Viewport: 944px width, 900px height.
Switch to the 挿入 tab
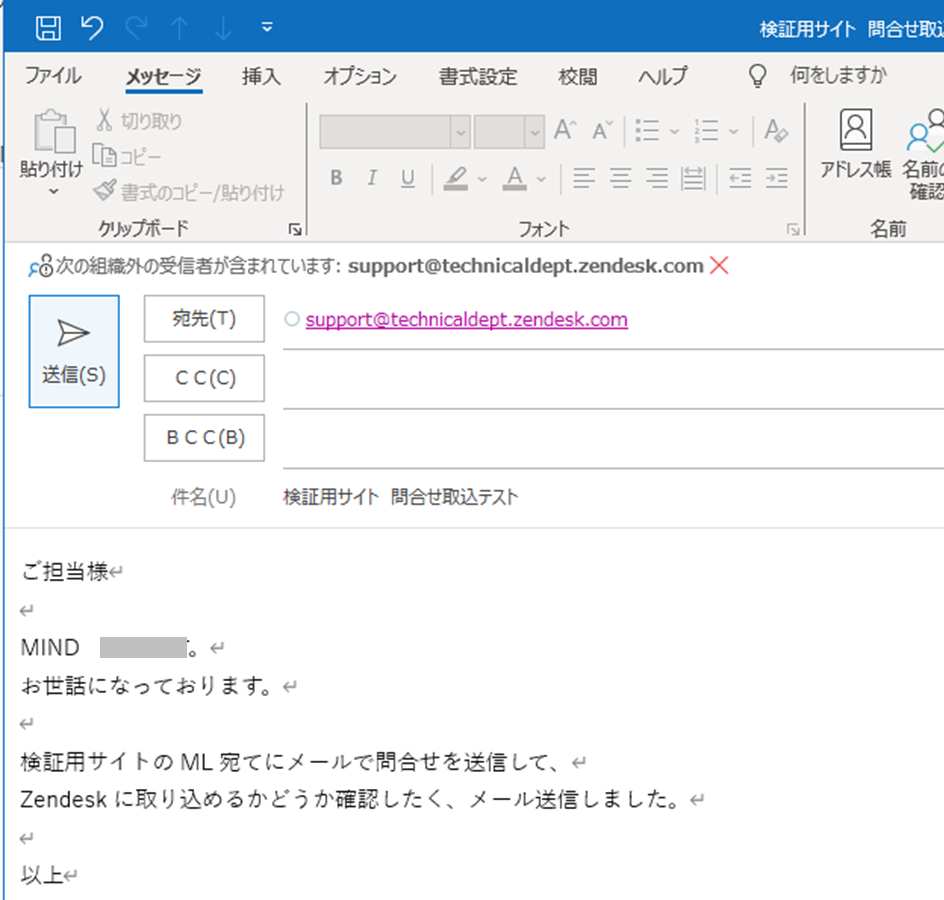click(x=262, y=76)
